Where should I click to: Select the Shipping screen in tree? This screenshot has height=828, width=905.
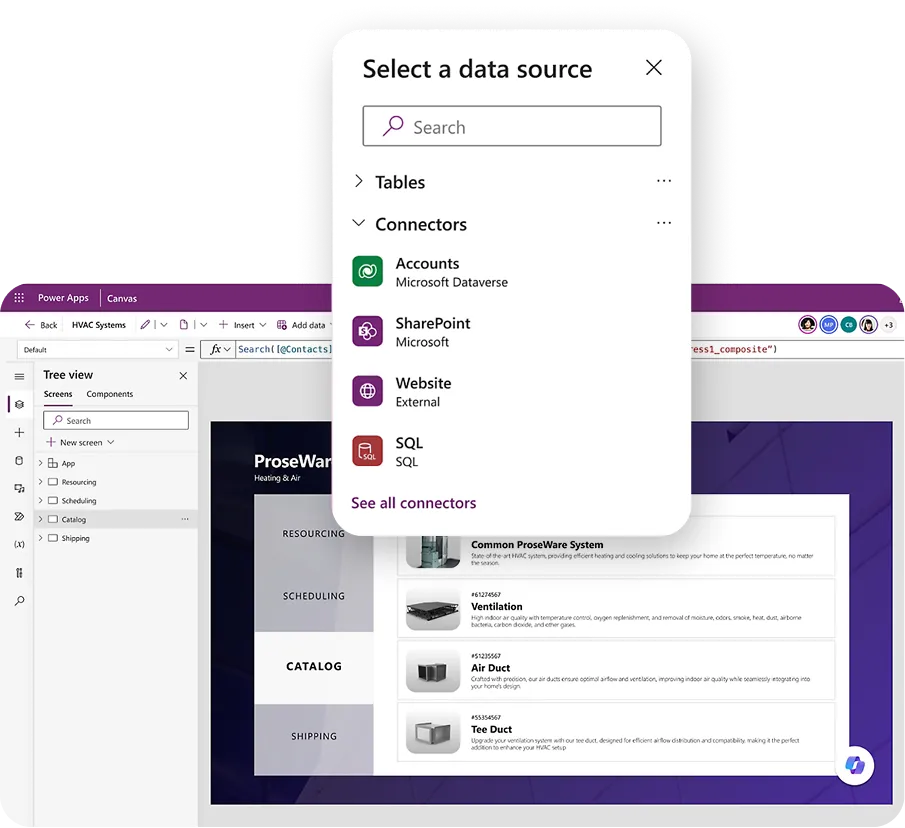pyautogui.click(x=75, y=538)
